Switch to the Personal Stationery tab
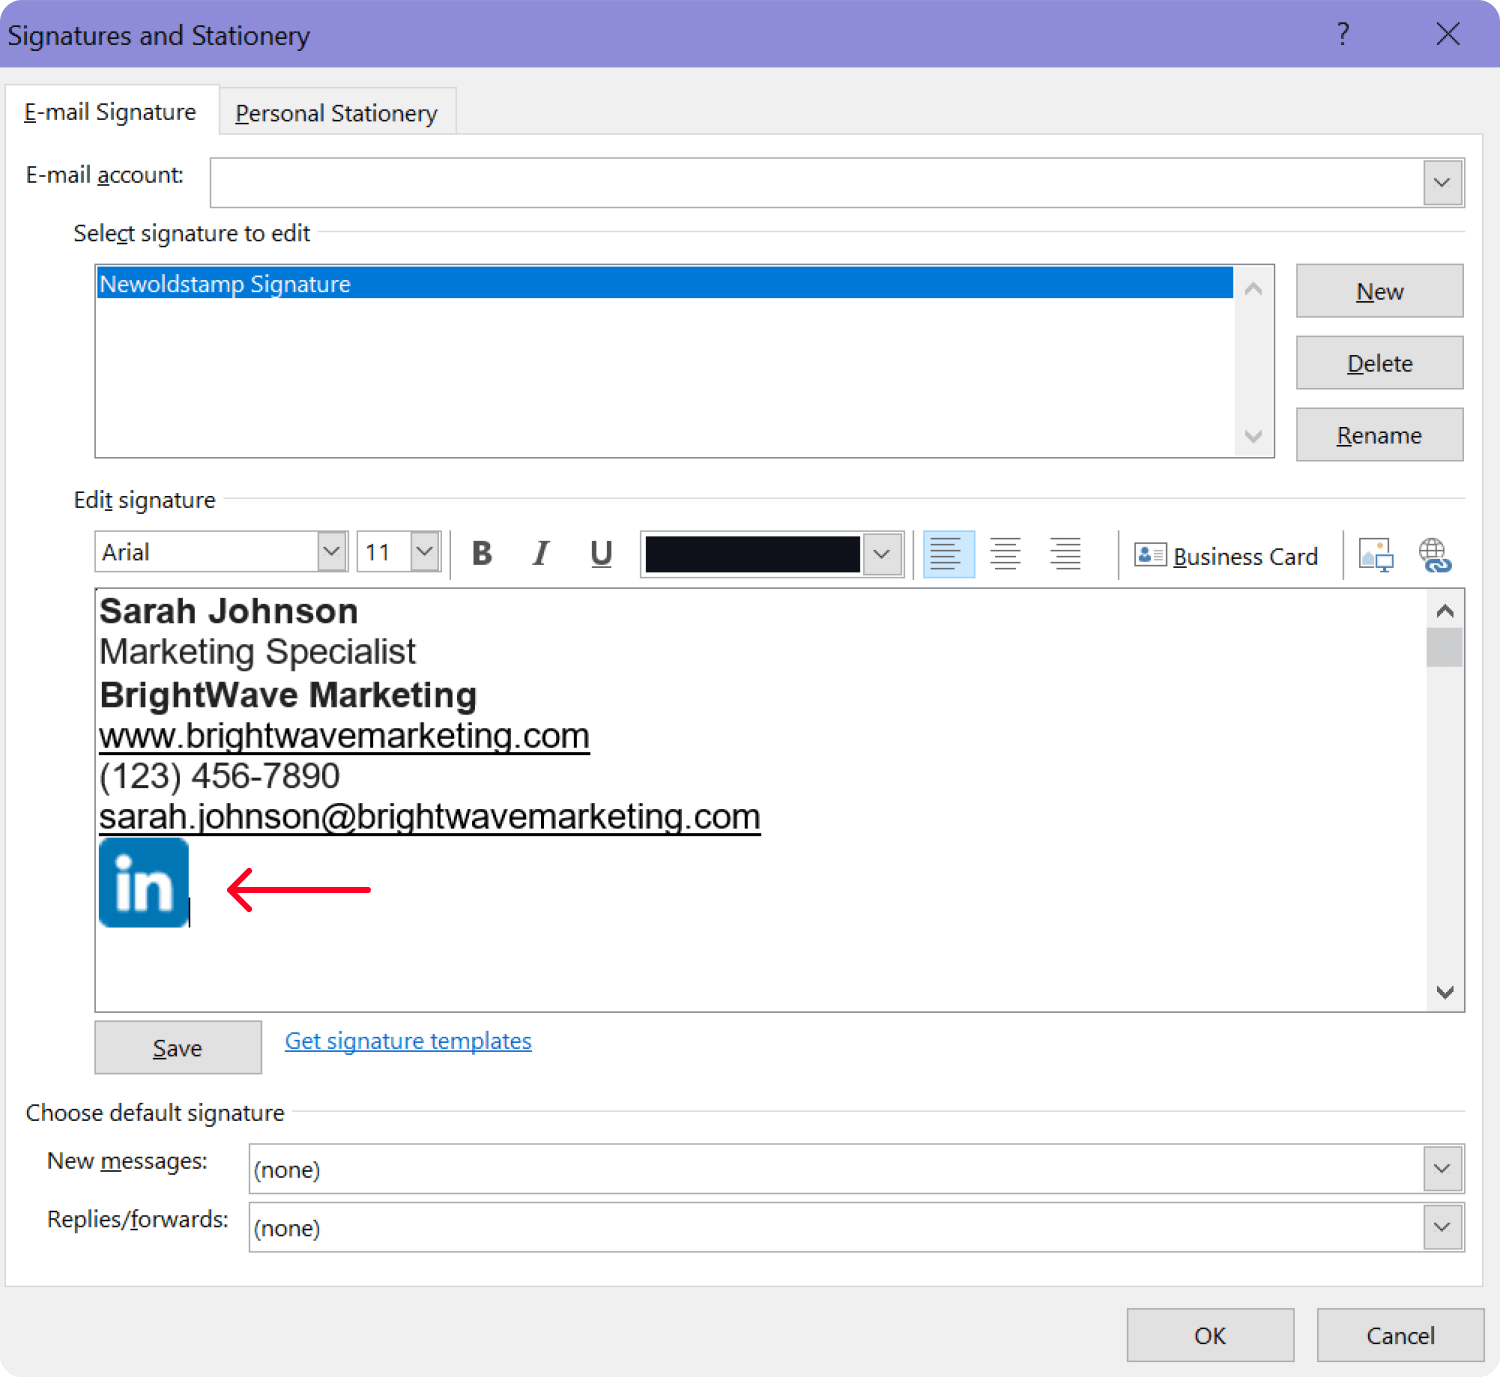The image size is (1500, 1377). [337, 112]
